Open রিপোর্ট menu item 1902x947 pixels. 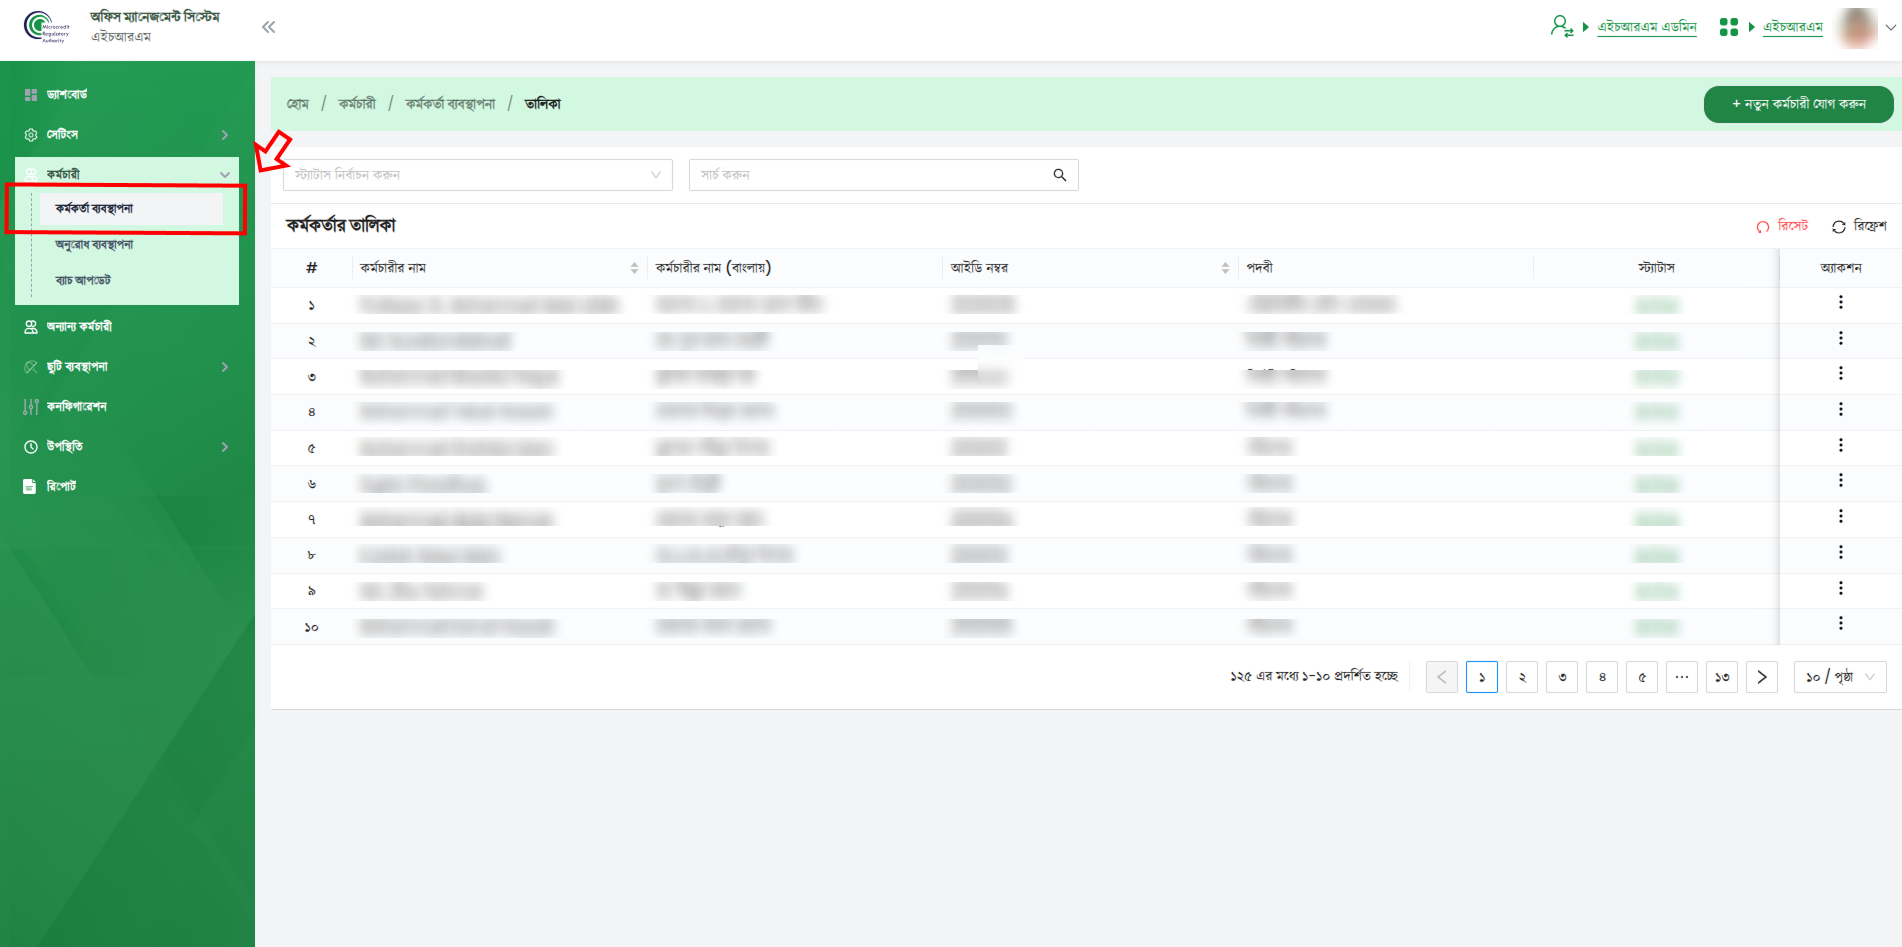click(61, 486)
